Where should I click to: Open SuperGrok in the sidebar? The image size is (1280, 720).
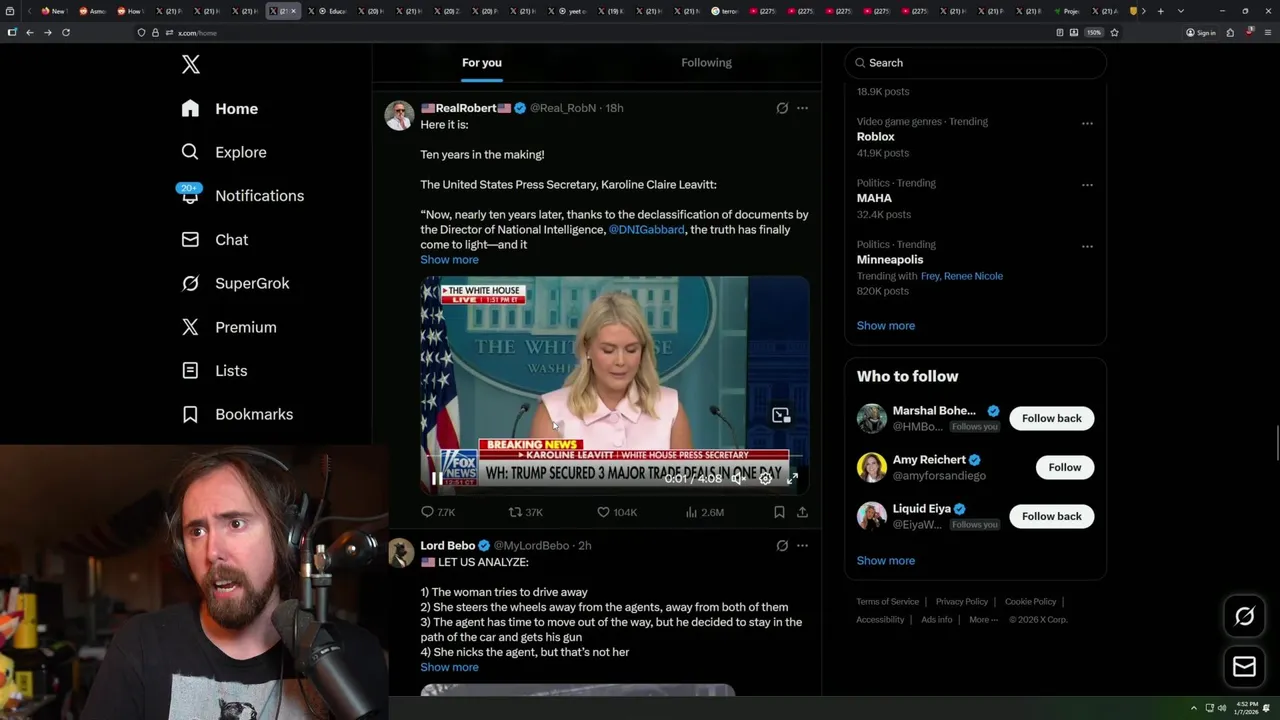[236, 283]
